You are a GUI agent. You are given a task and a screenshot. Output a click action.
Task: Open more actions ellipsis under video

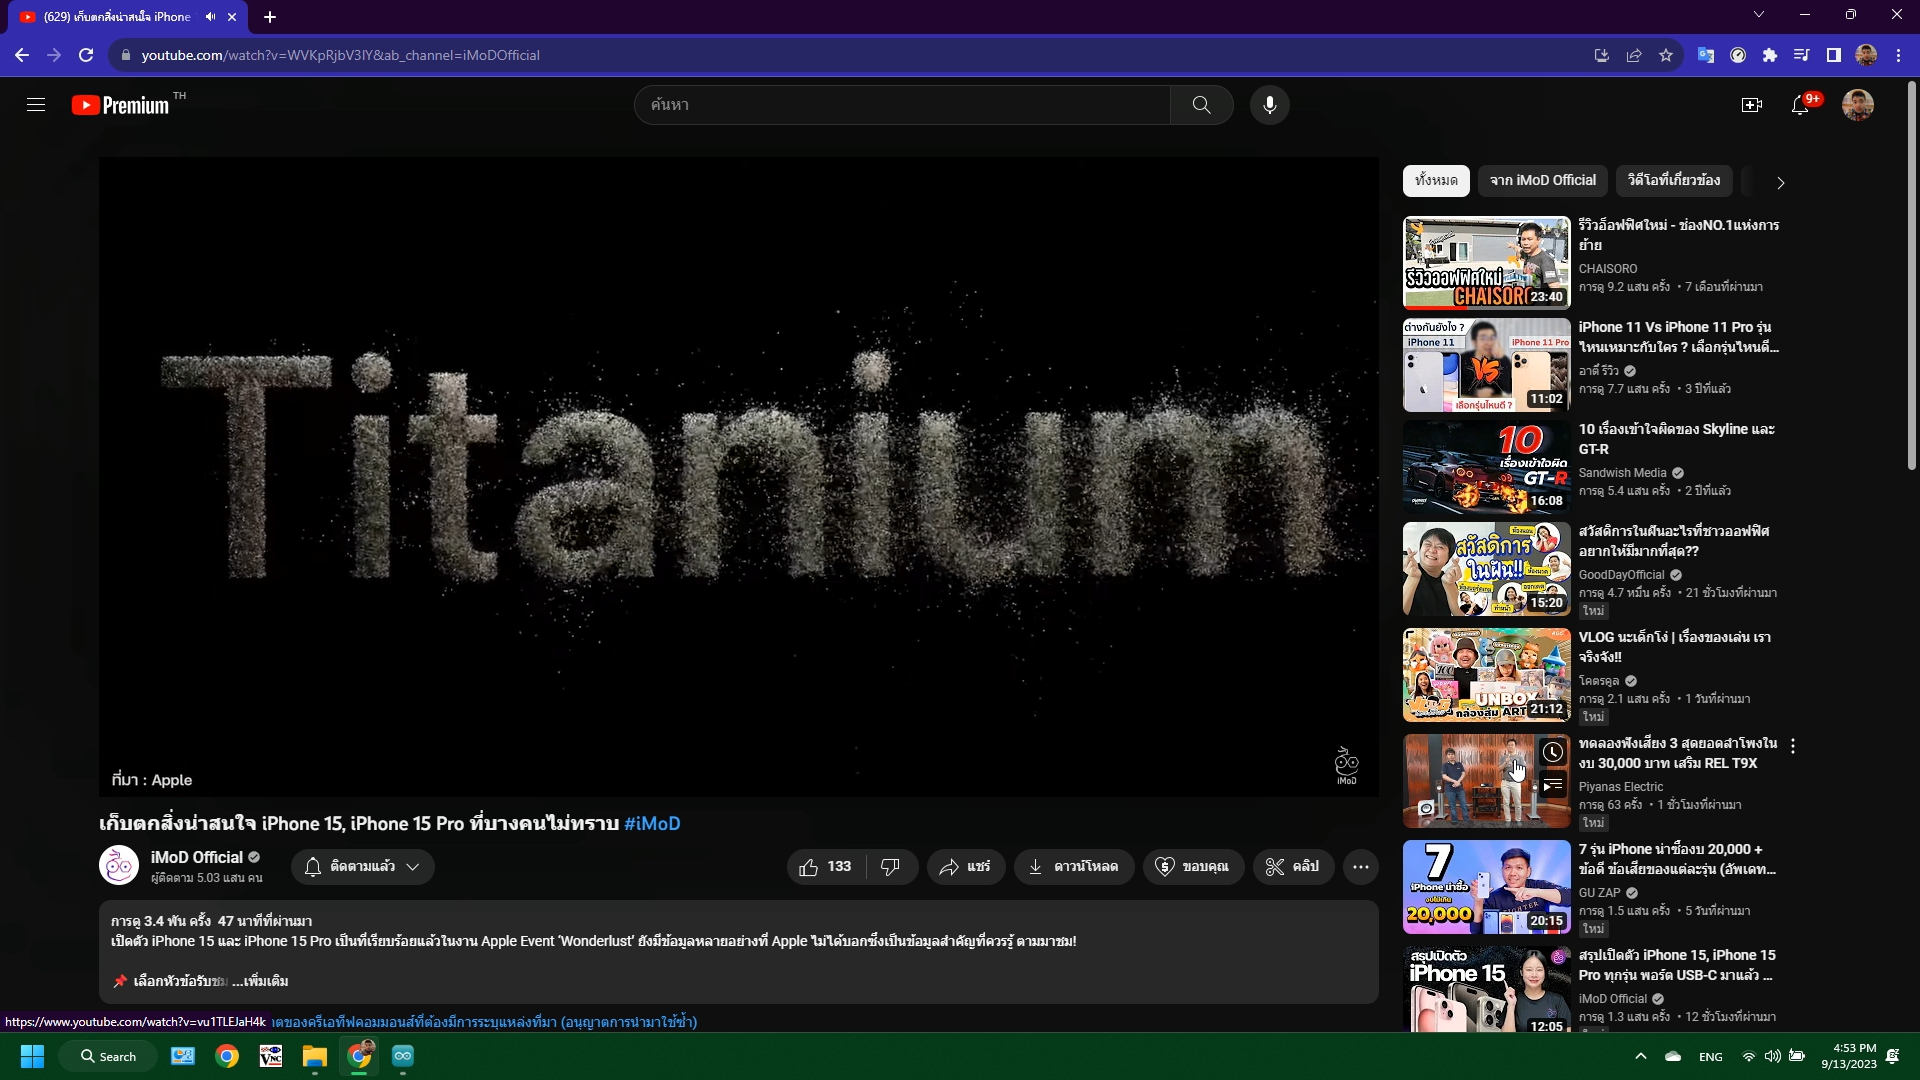[x=1361, y=867]
